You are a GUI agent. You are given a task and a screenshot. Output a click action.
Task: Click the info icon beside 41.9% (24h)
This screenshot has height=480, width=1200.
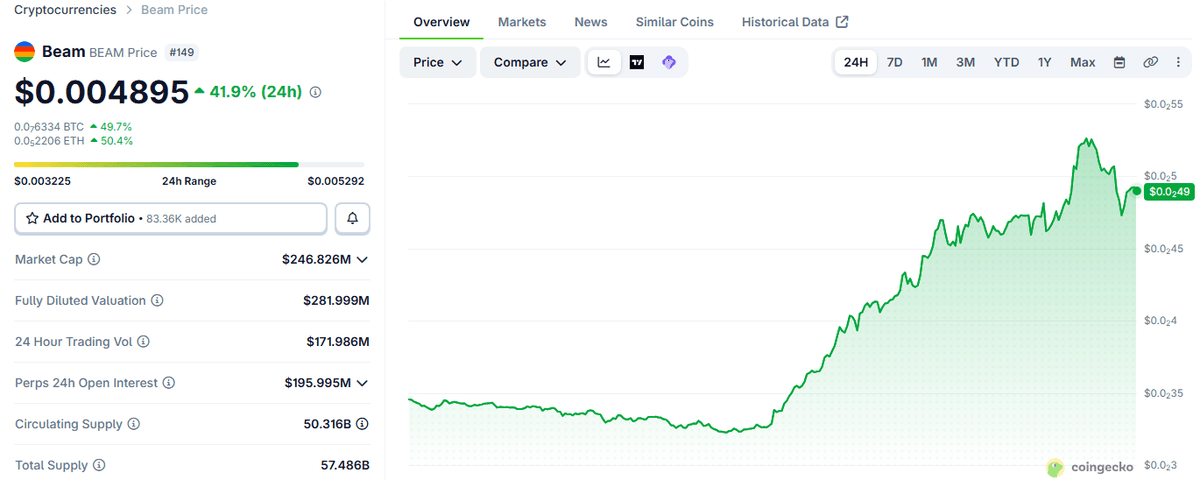(316, 92)
